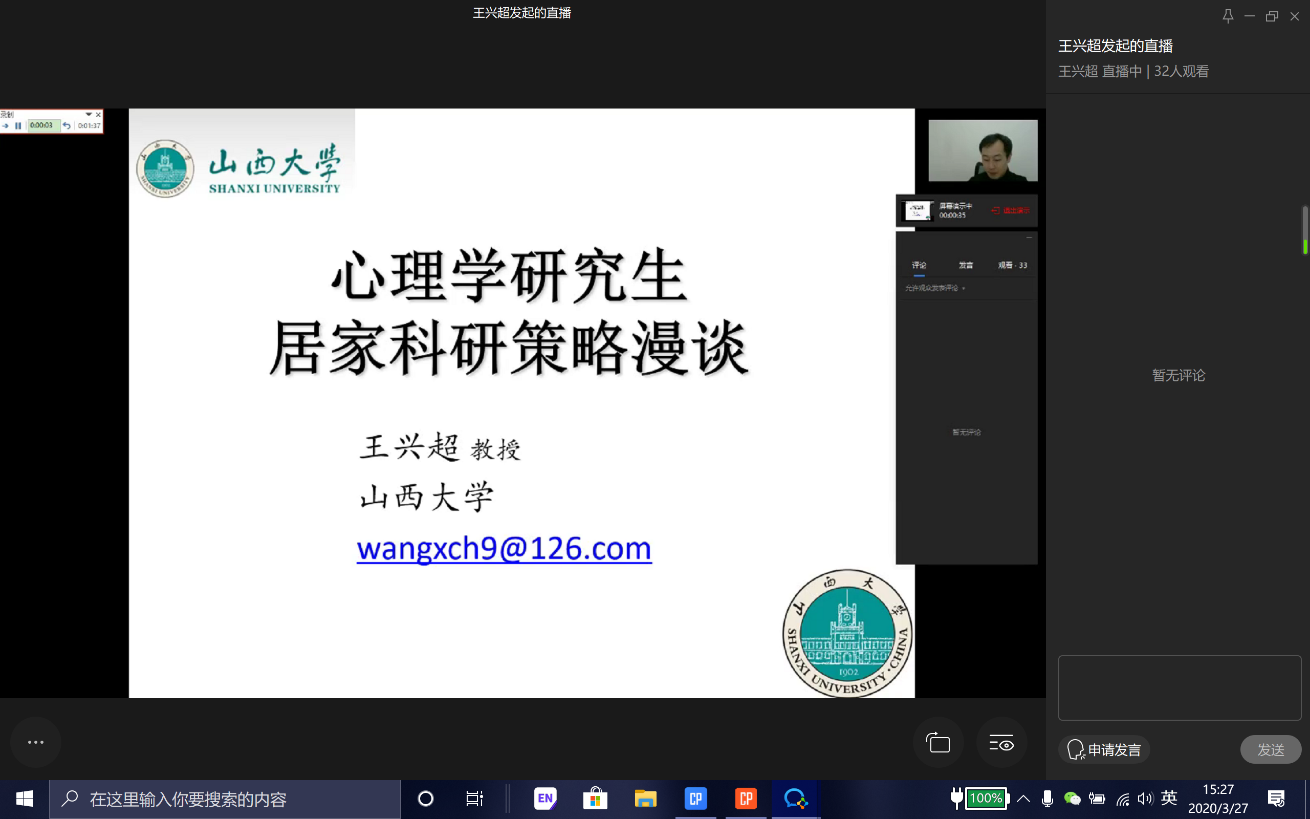Switch to the 发言 tab in shared panel

966,265
